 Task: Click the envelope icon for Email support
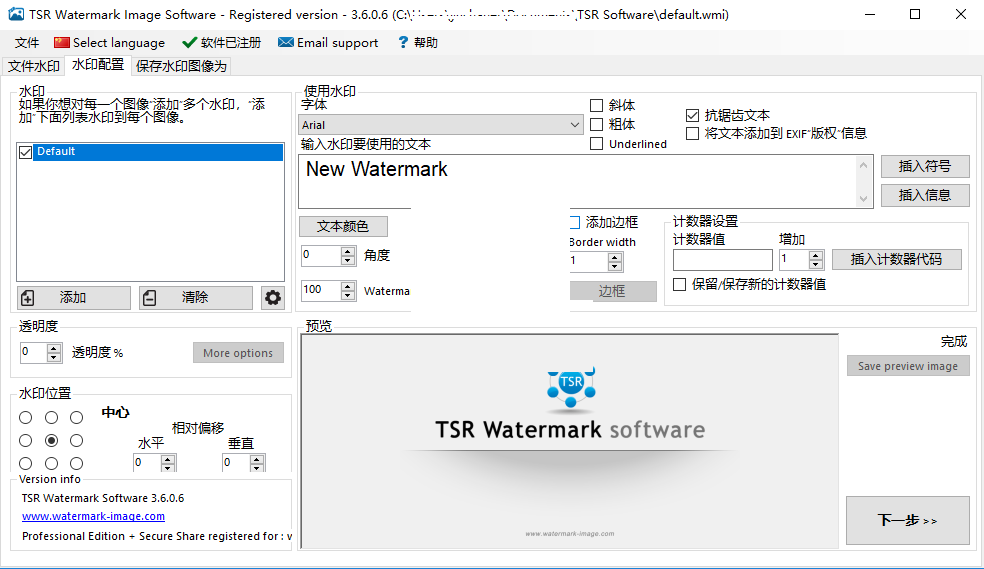pos(286,43)
